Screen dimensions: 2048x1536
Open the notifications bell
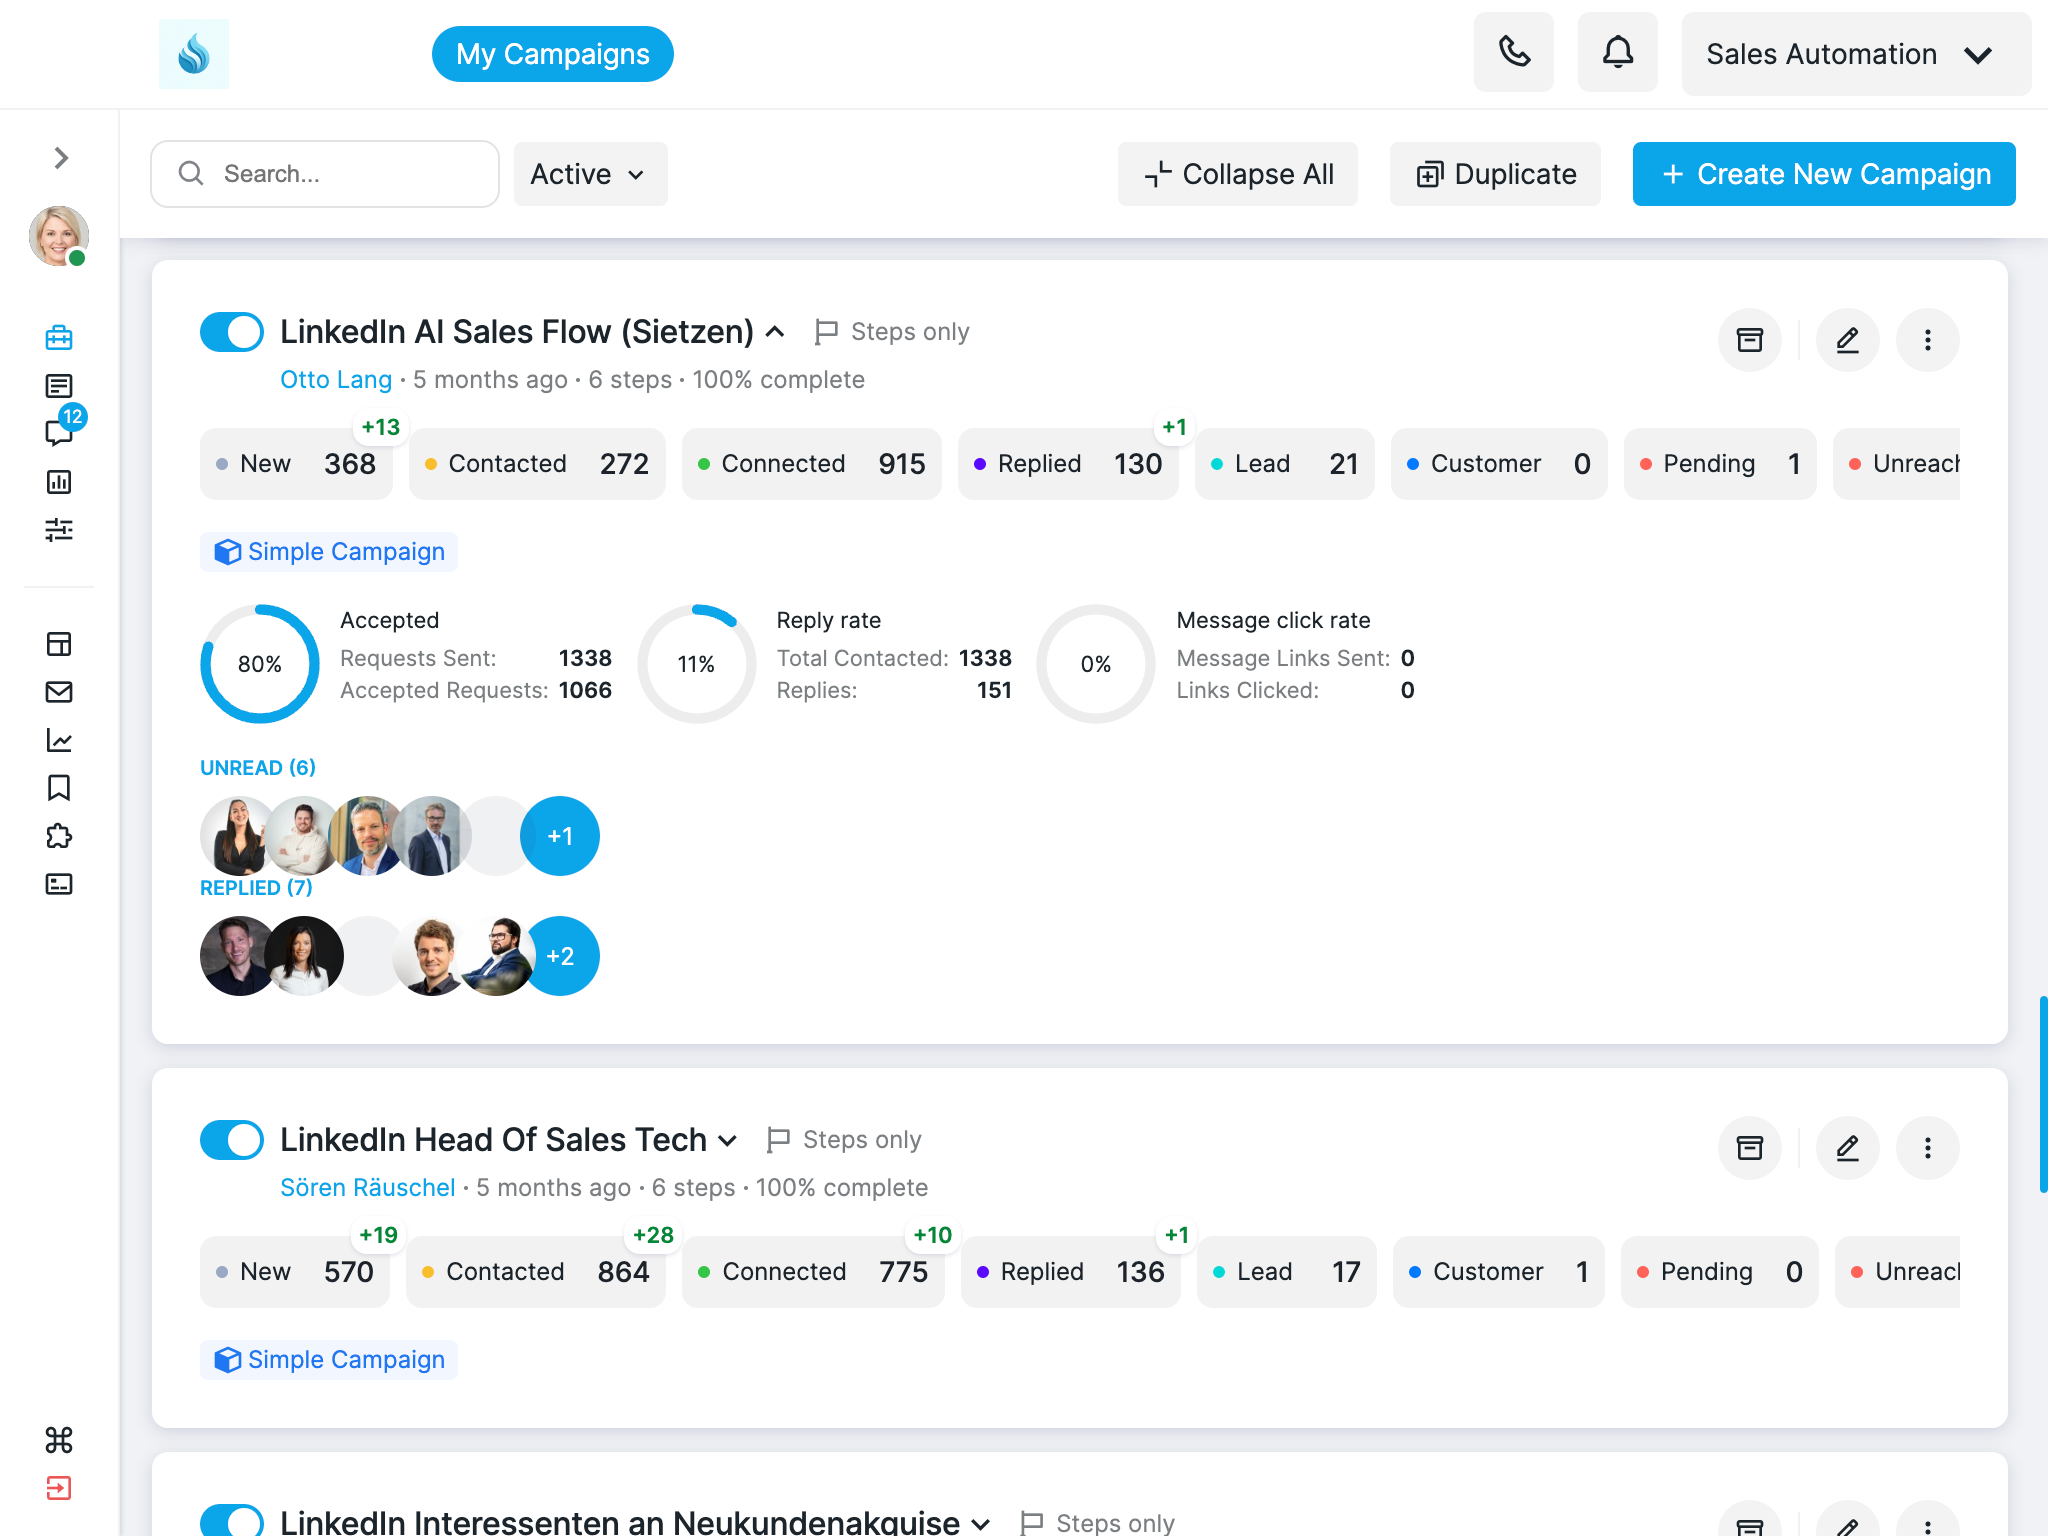[x=1617, y=51]
